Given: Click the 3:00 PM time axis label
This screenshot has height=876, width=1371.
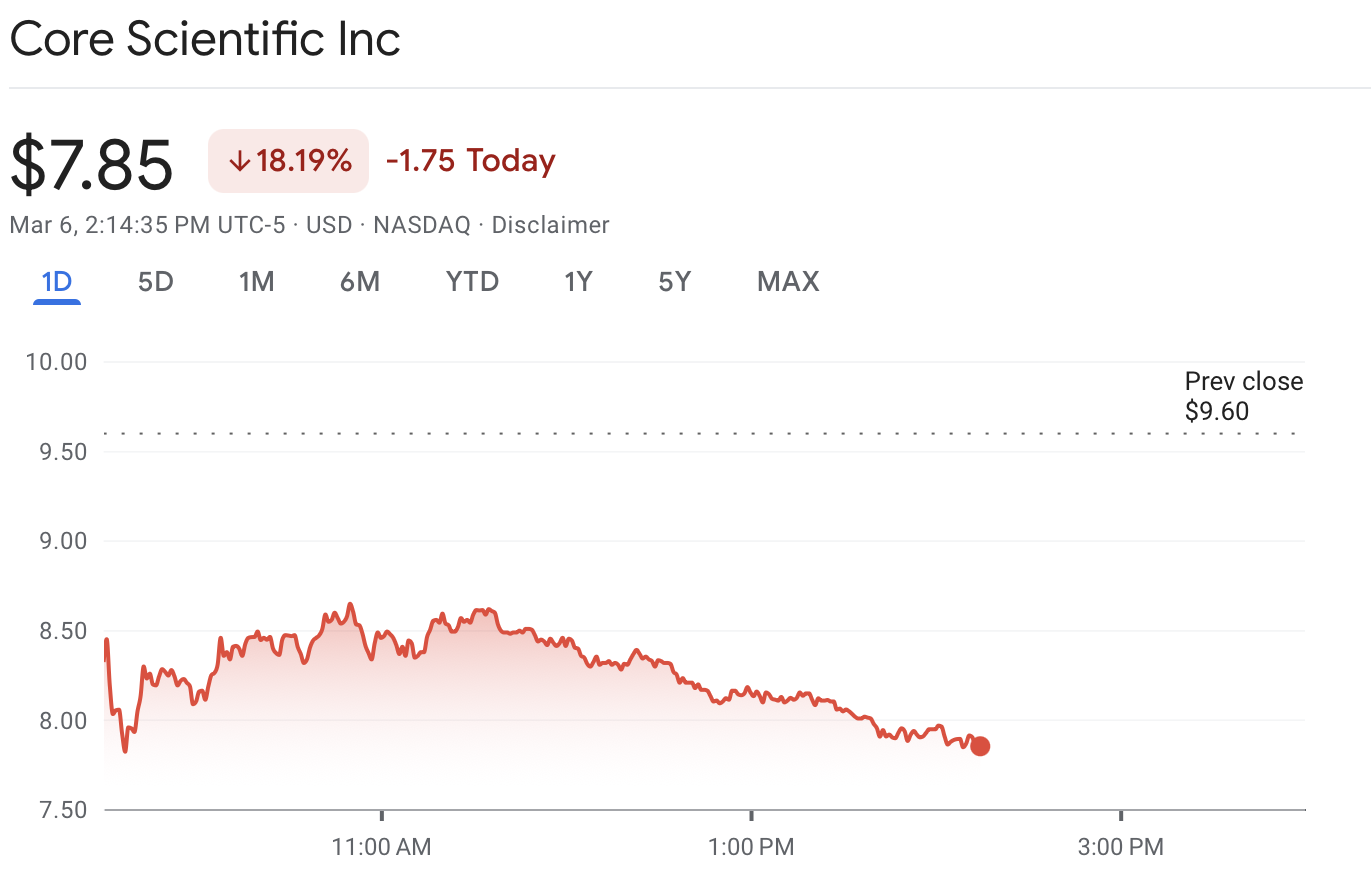Looking at the screenshot, I should click(x=1120, y=847).
